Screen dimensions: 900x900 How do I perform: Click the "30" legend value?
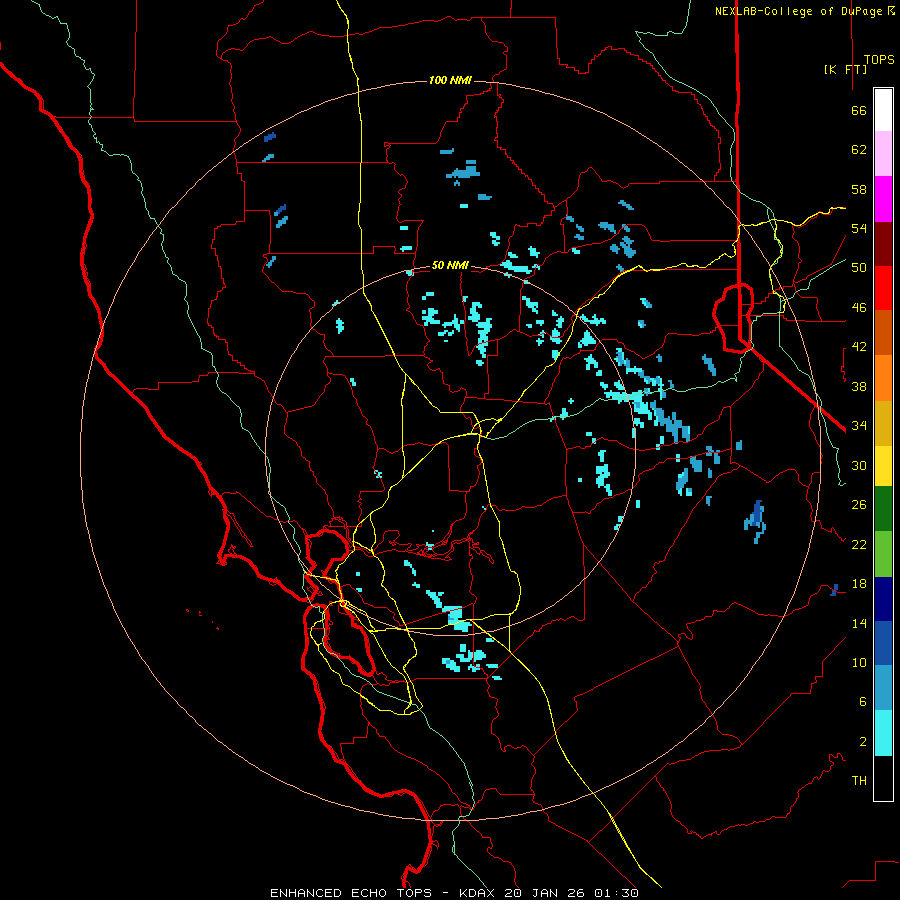coord(859,465)
